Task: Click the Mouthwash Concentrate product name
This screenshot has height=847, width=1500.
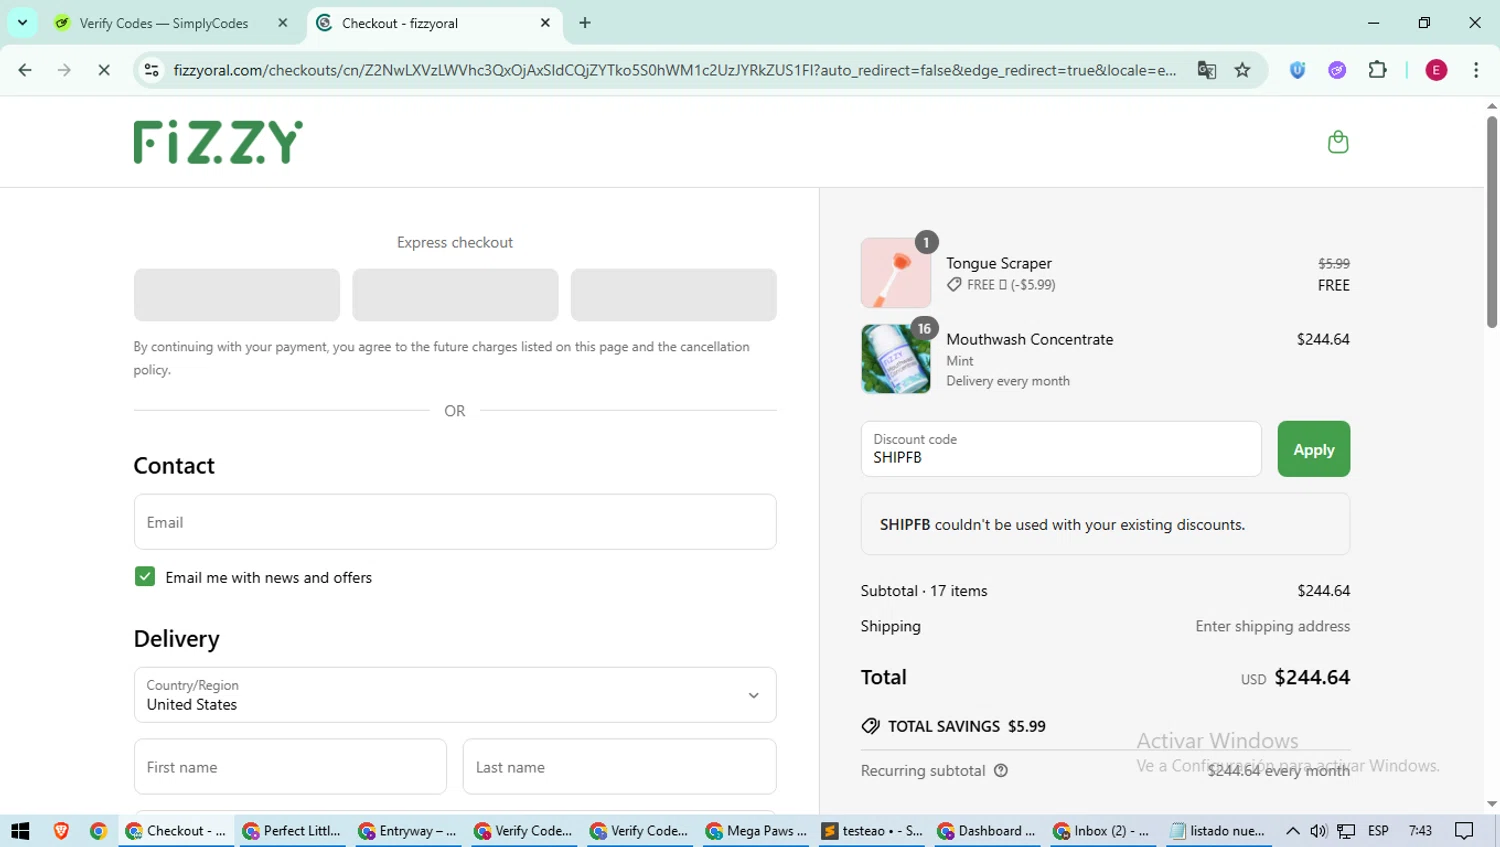Action: tap(1030, 339)
